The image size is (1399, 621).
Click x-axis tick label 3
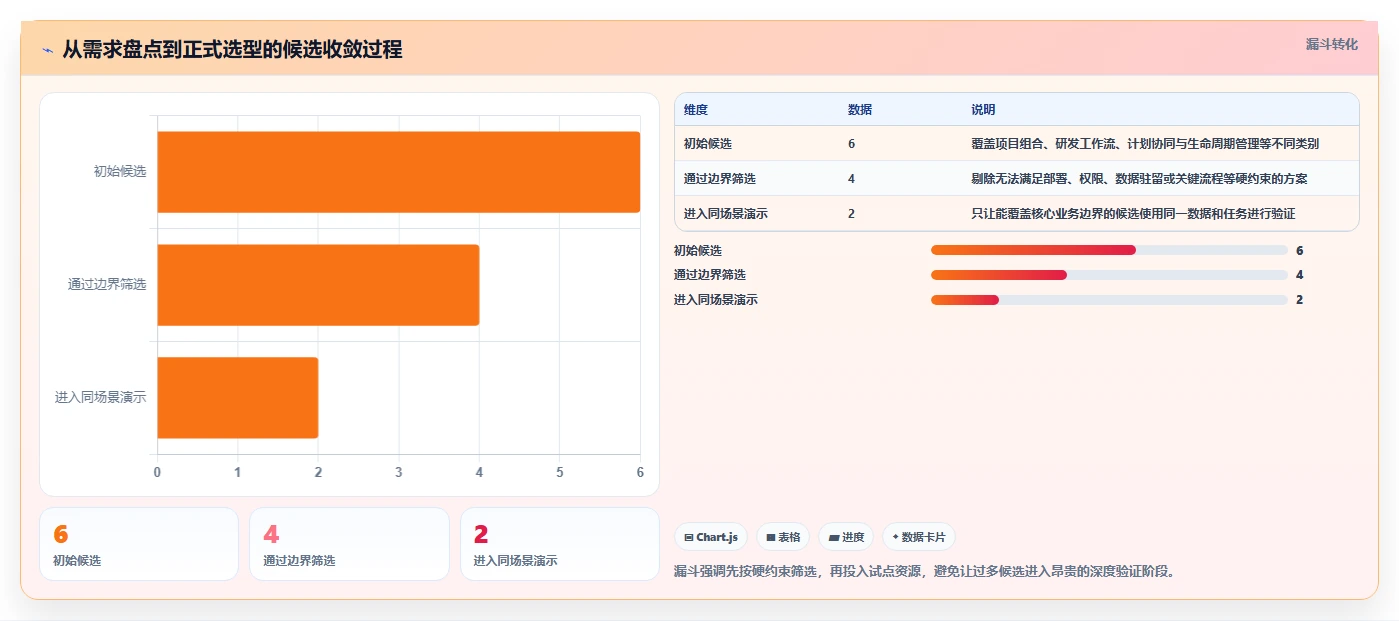point(399,472)
